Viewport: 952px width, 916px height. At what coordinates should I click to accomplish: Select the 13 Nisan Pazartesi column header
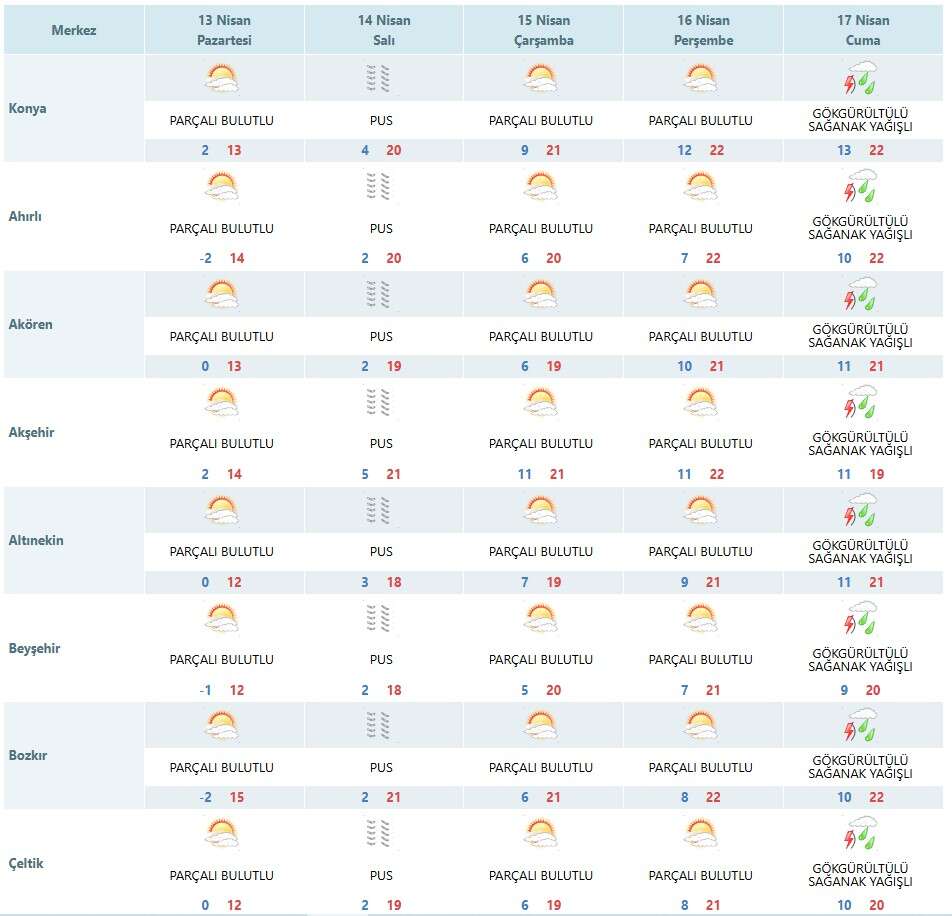224,30
